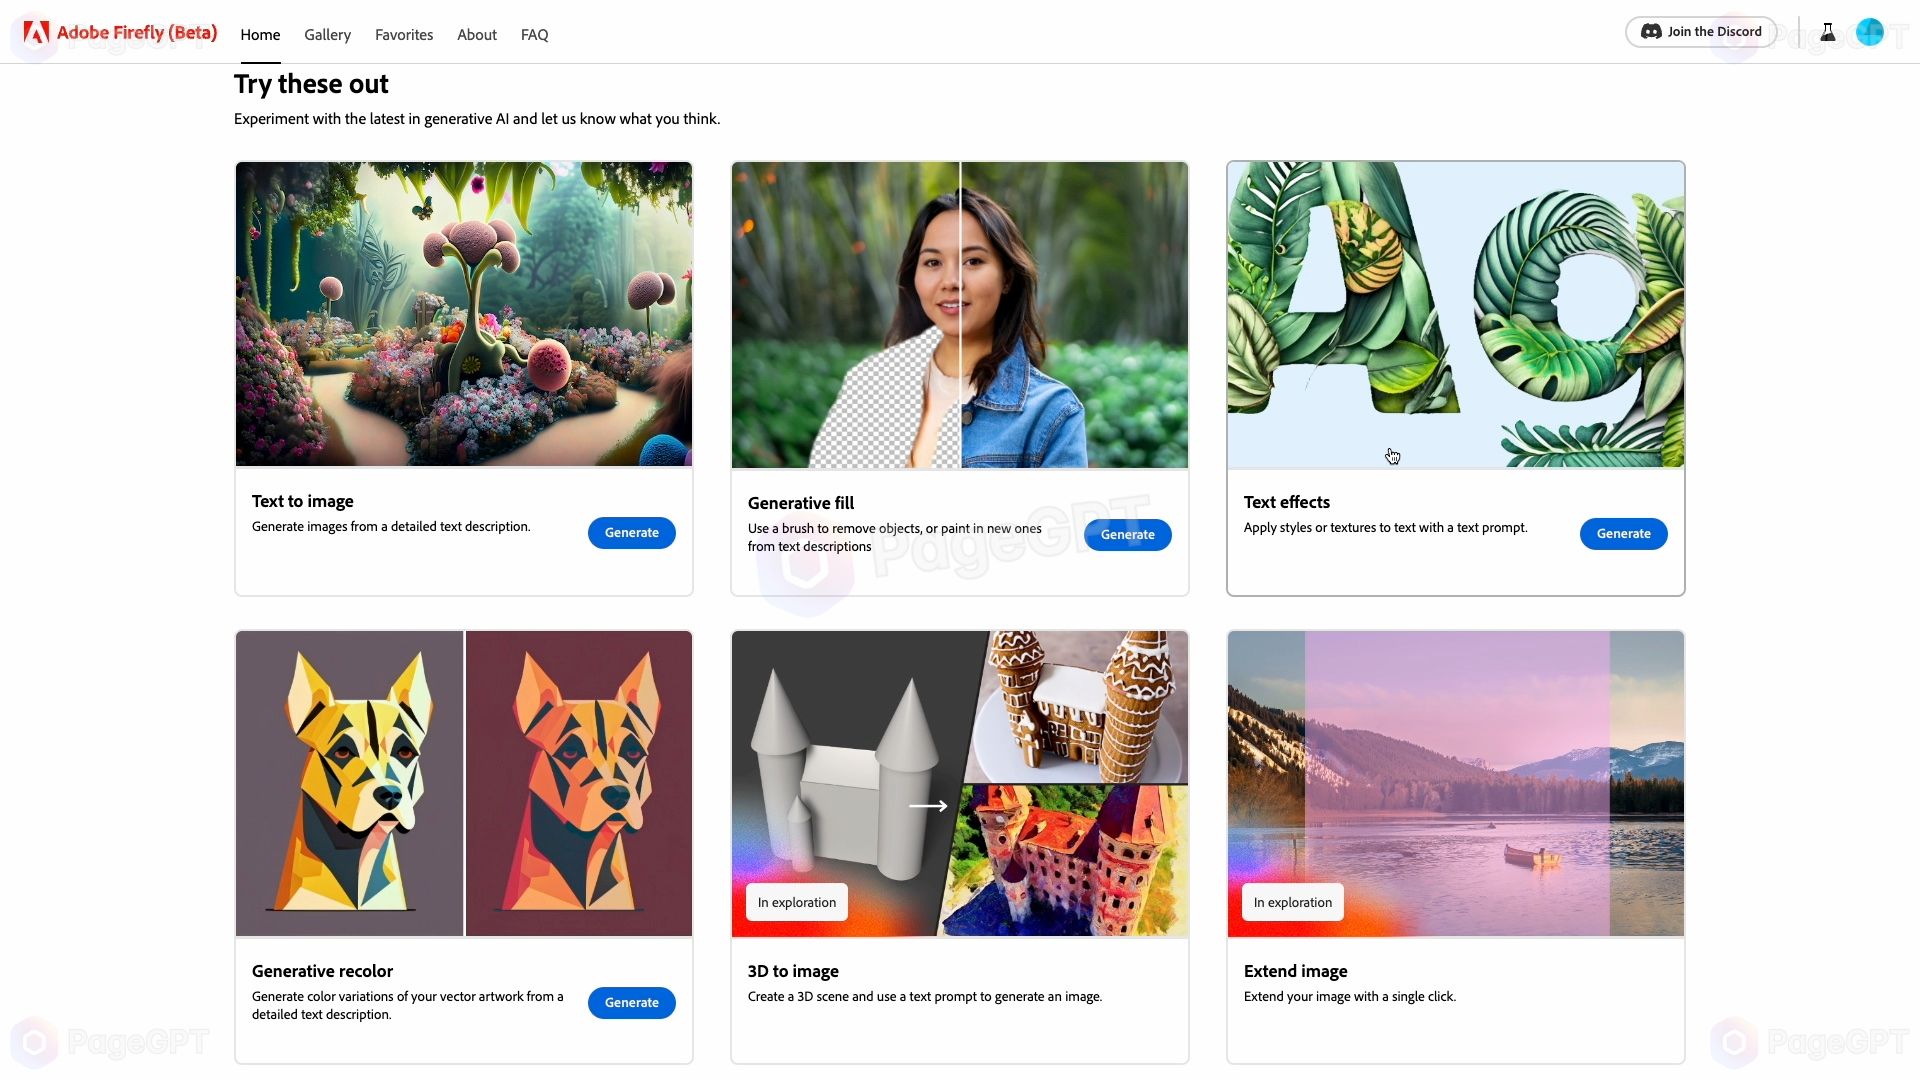Click the Text effects preview icon
The height and width of the screenshot is (1080, 1920).
tap(1455, 314)
